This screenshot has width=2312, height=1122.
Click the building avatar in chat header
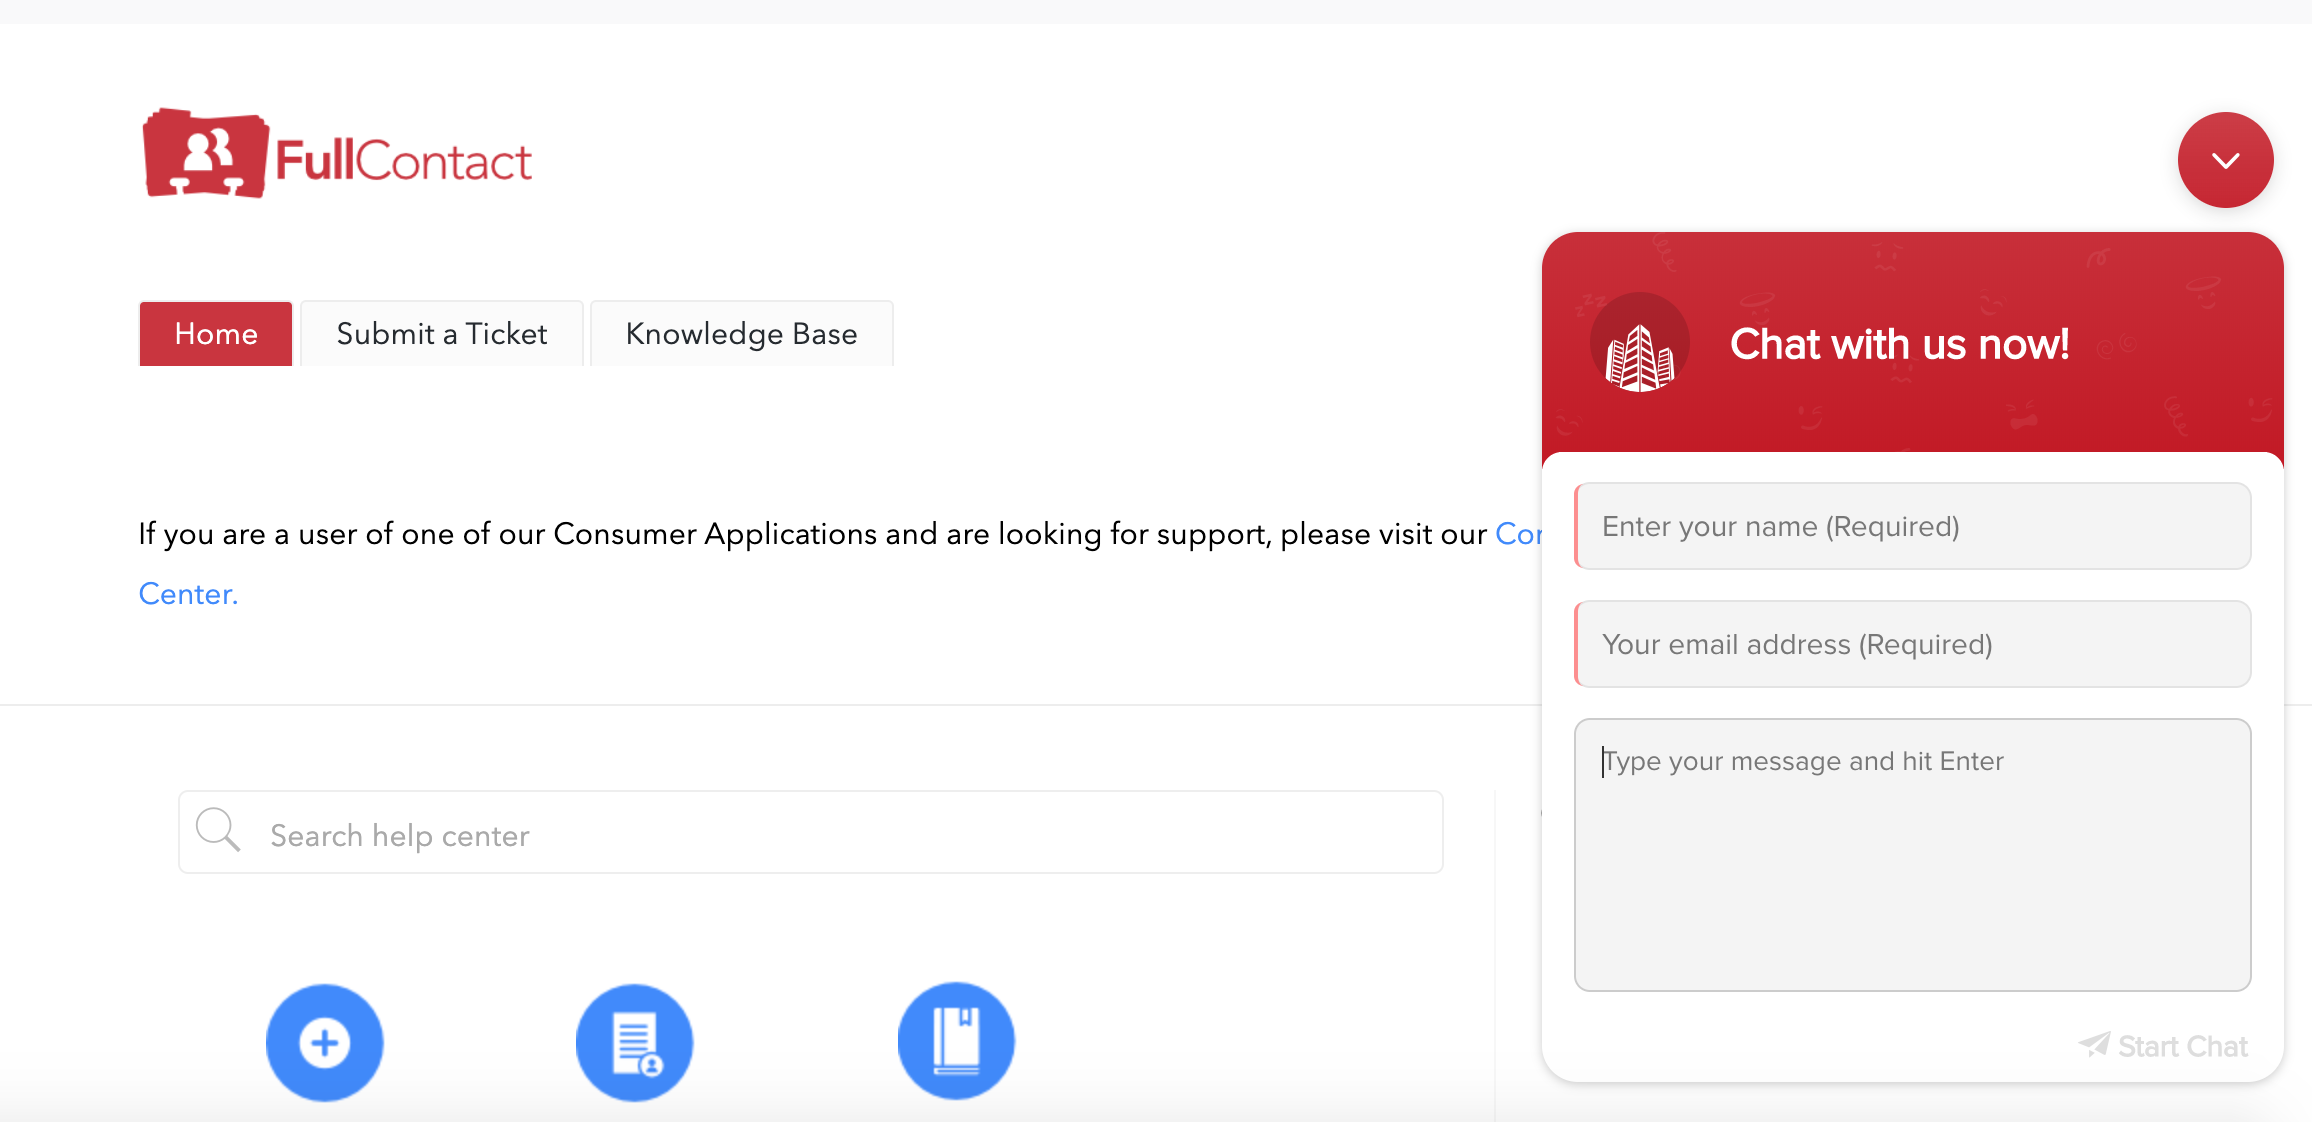[1639, 343]
